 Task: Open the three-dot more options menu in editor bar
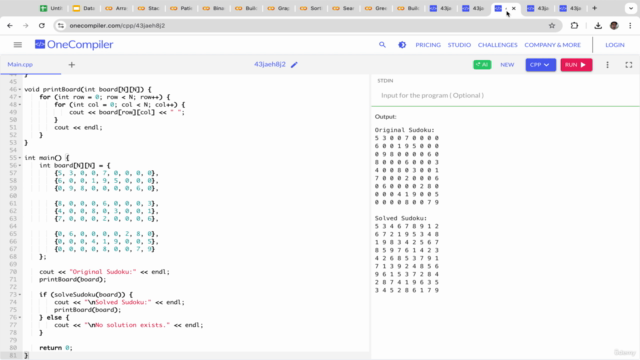(607, 64)
